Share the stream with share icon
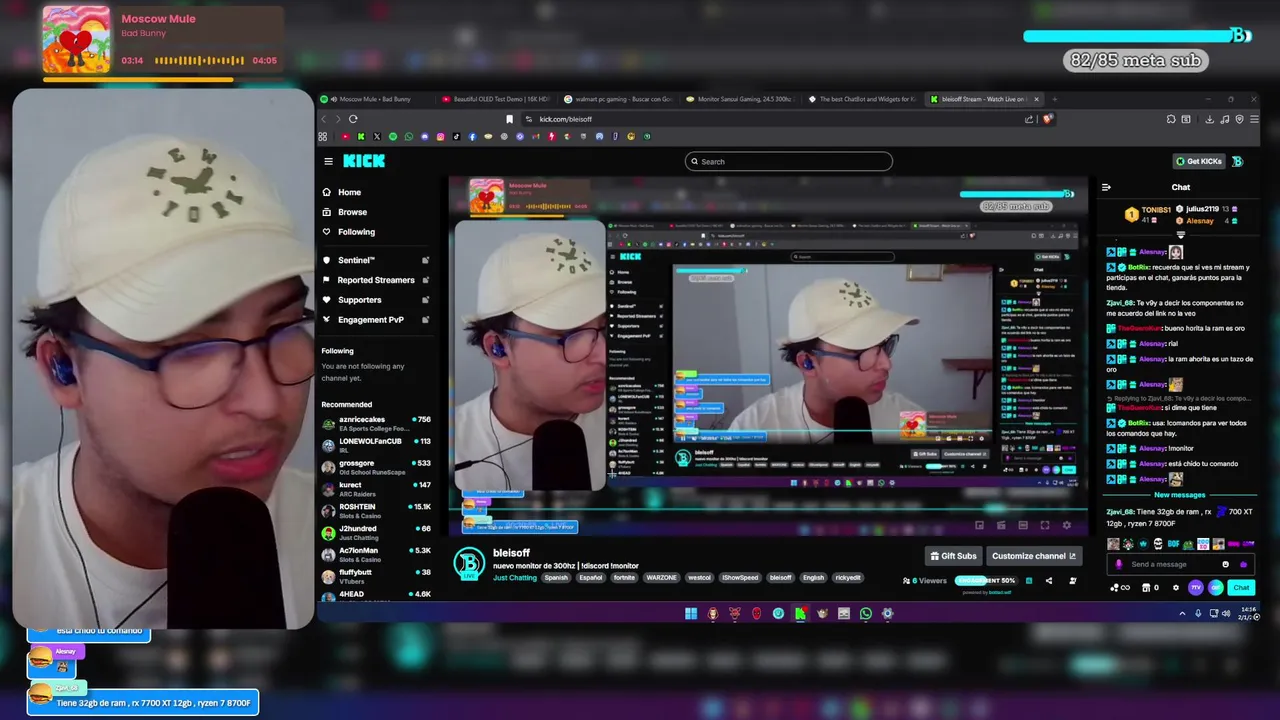Screen dimensions: 1280x720 coord(1049,580)
